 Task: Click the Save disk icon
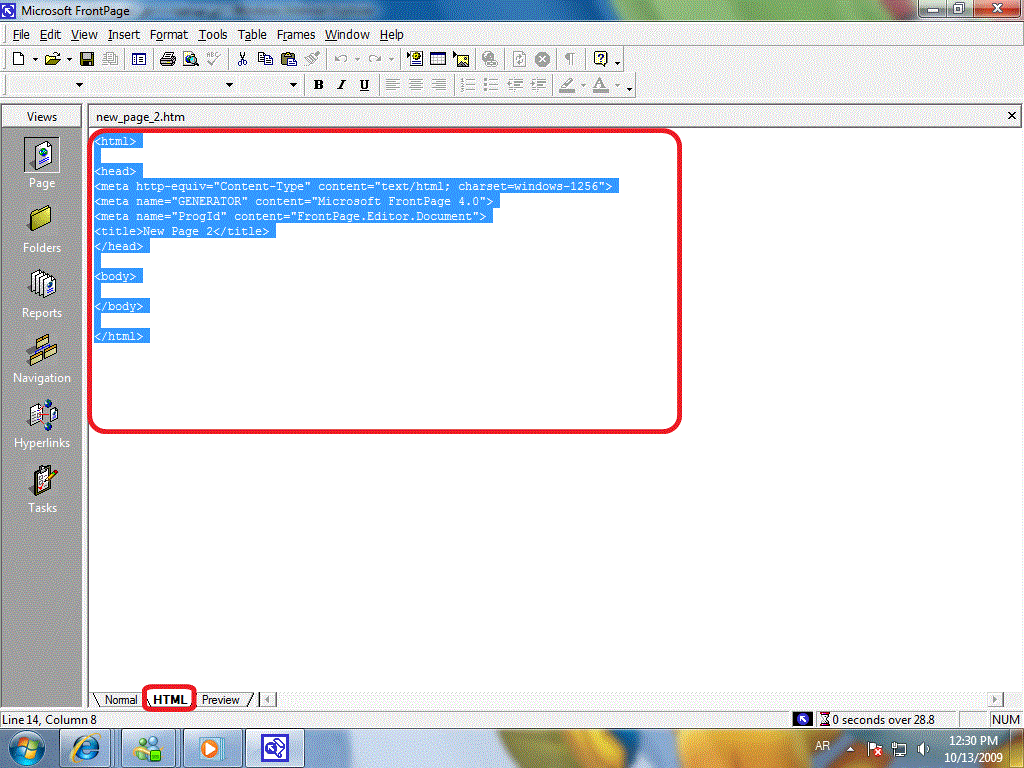tap(87, 59)
